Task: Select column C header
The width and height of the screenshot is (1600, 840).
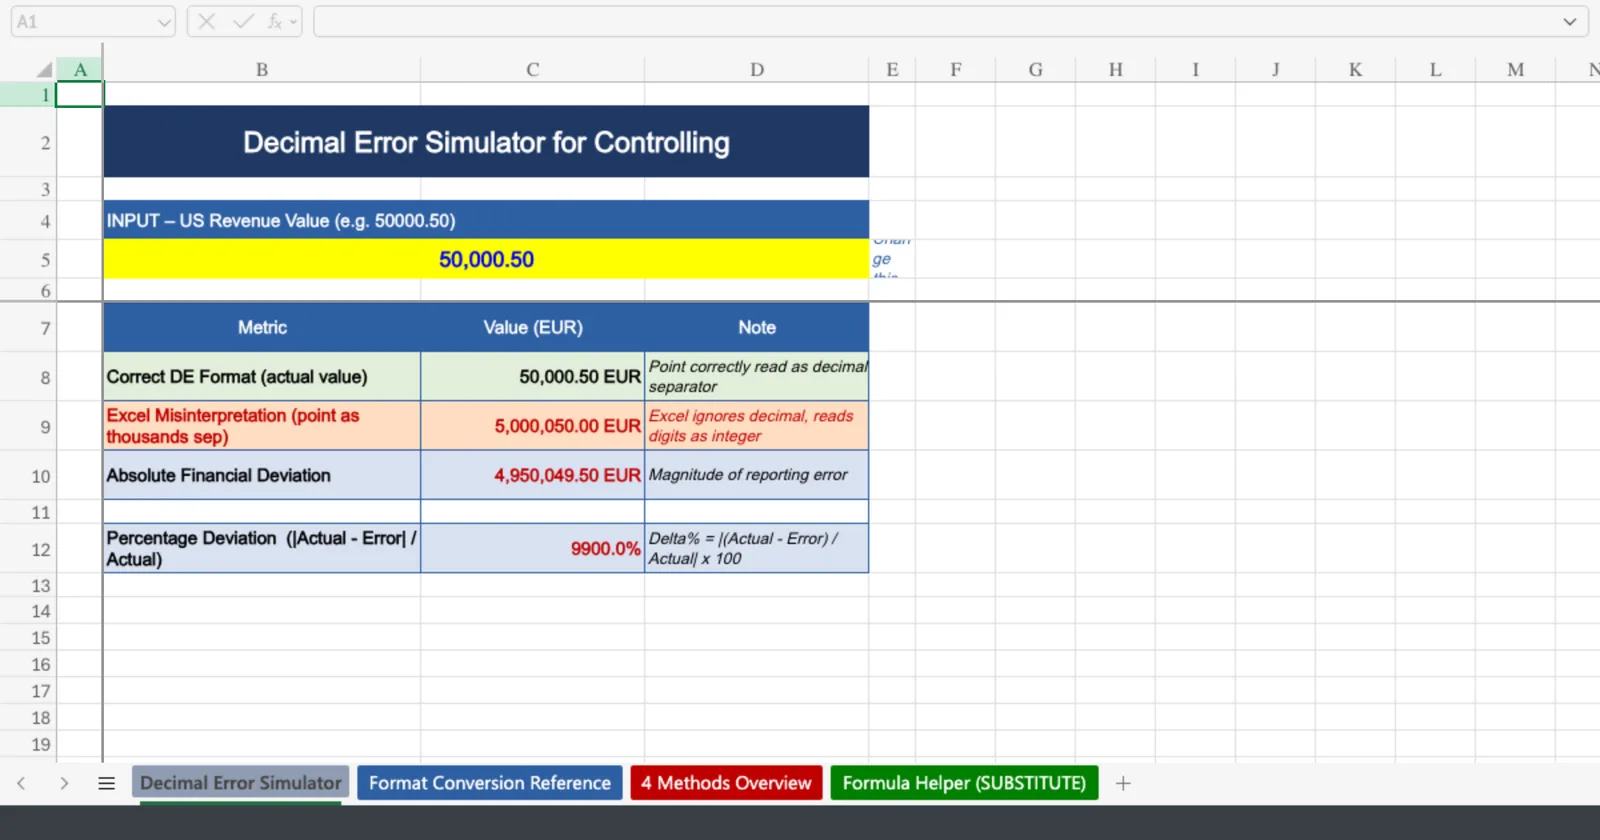Action: (x=533, y=69)
